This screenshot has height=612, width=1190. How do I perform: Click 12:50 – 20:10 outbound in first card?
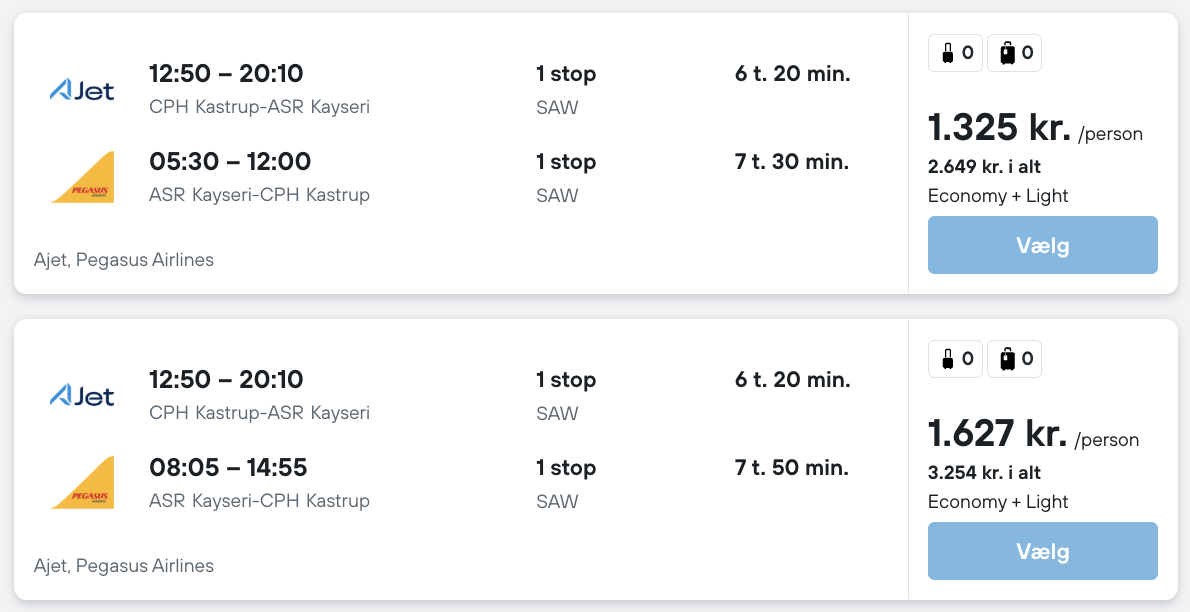226,74
